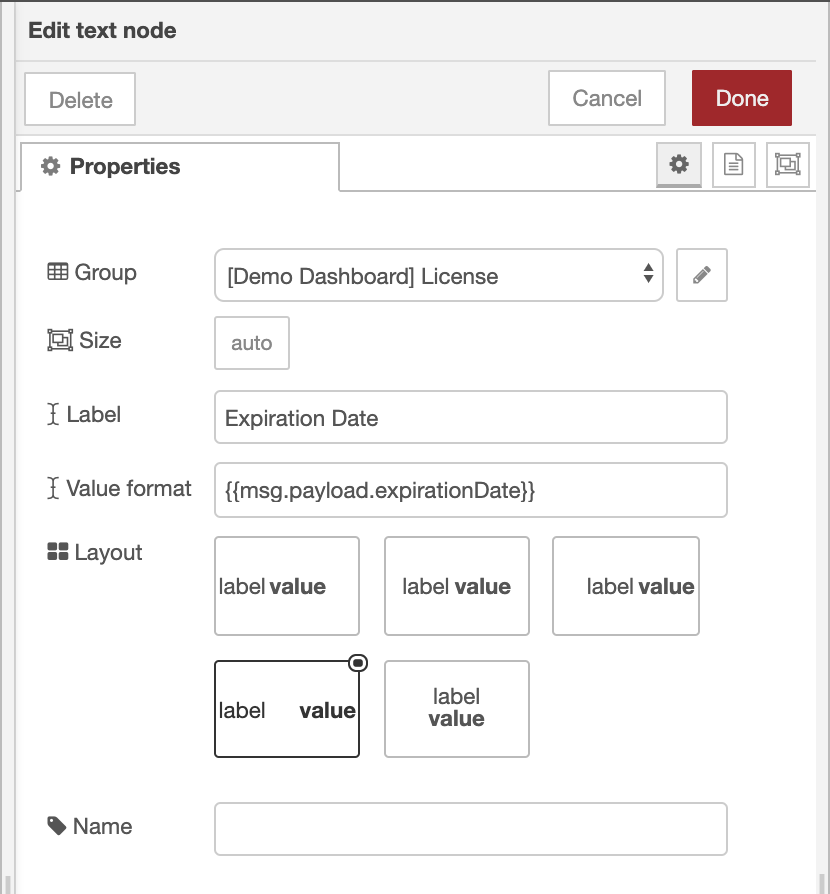Click the Value format cursor icon

point(53,488)
